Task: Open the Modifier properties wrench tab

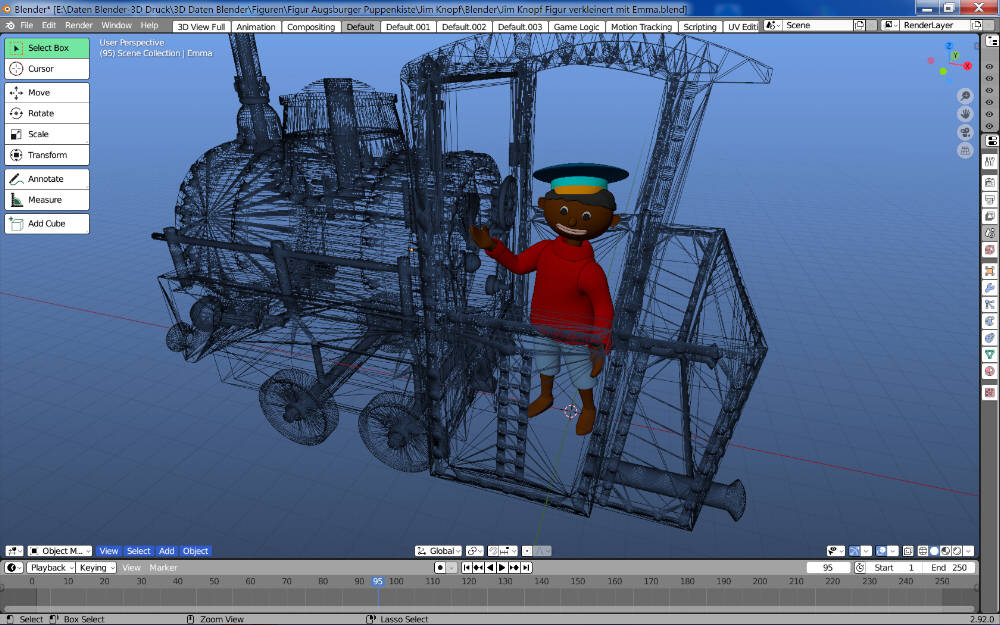Action: click(990, 288)
